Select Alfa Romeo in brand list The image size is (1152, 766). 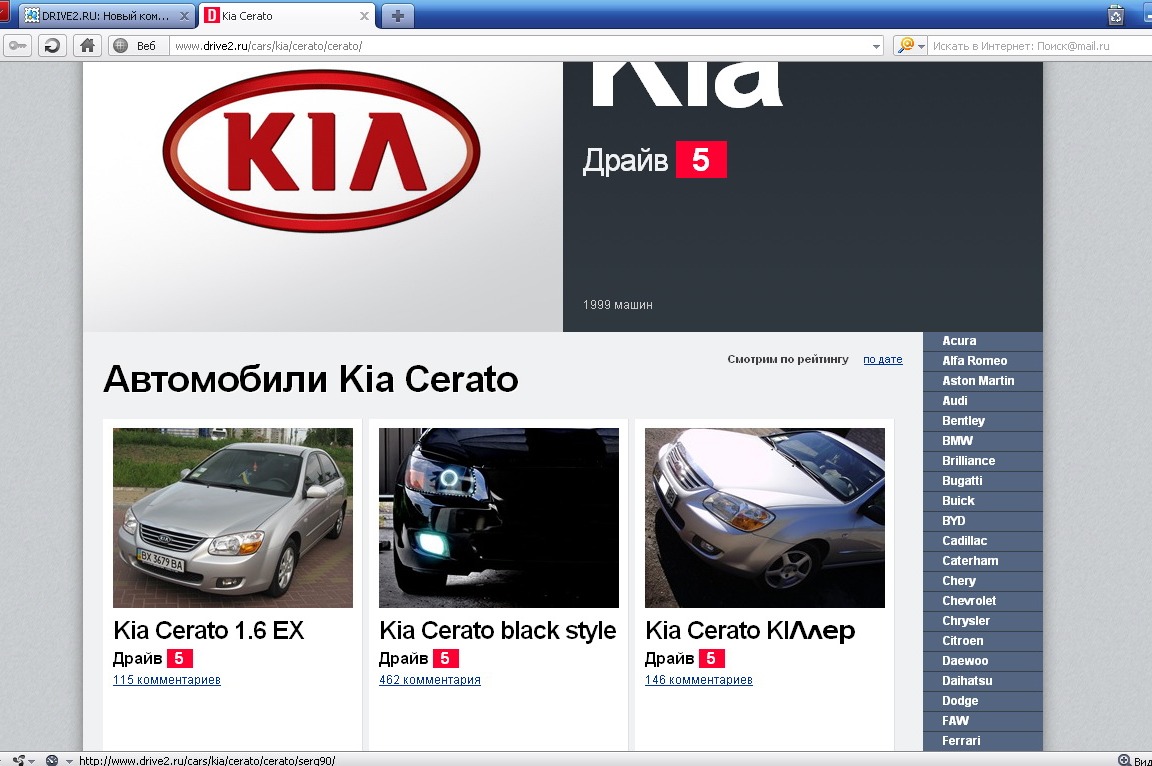pyautogui.click(x=982, y=361)
